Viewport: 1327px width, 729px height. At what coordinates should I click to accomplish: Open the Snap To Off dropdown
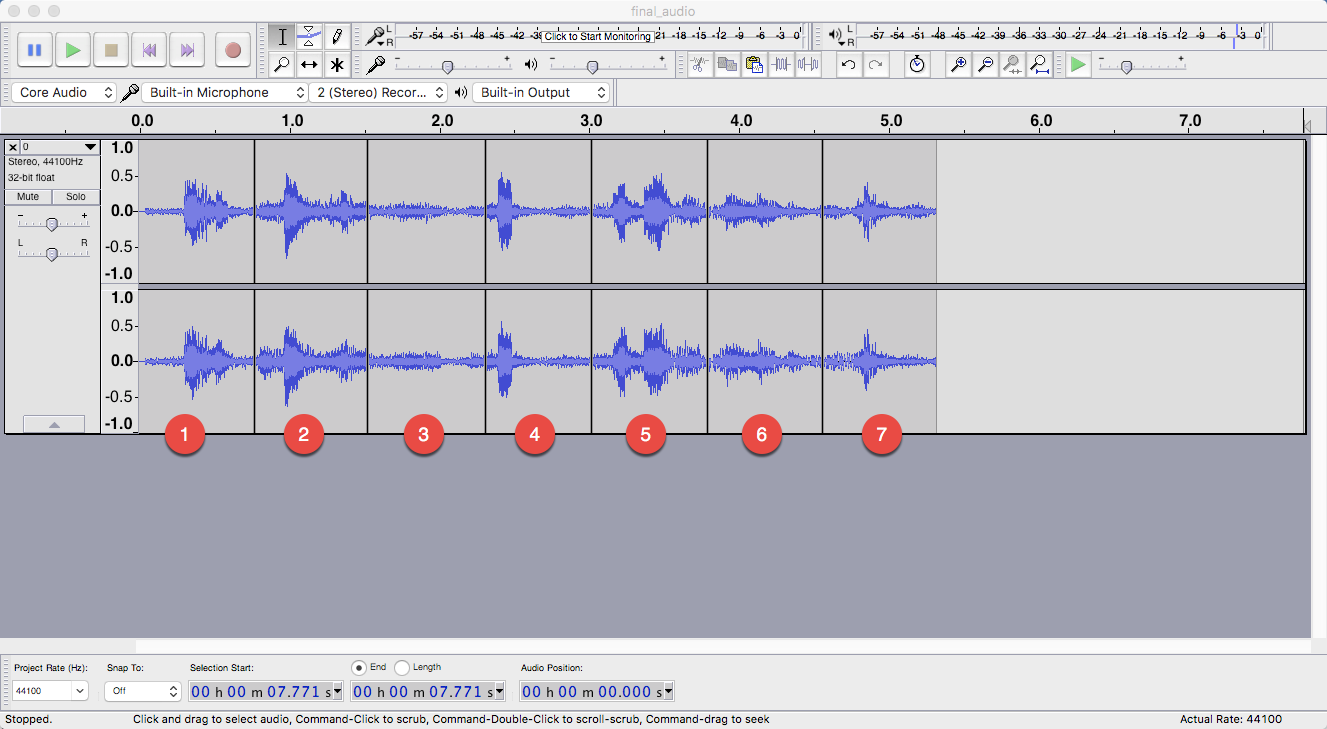[143, 691]
